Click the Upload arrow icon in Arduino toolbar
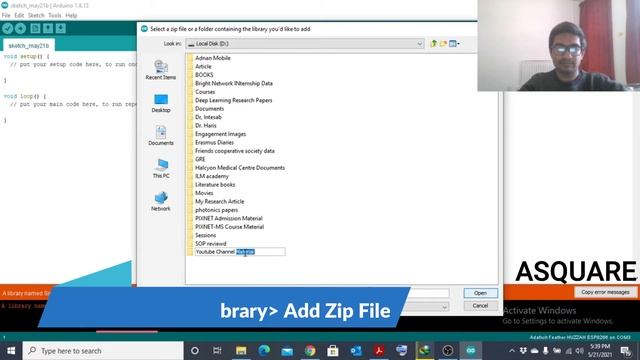Image resolution: width=640 pixels, height=360 pixels. tap(20, 28)
